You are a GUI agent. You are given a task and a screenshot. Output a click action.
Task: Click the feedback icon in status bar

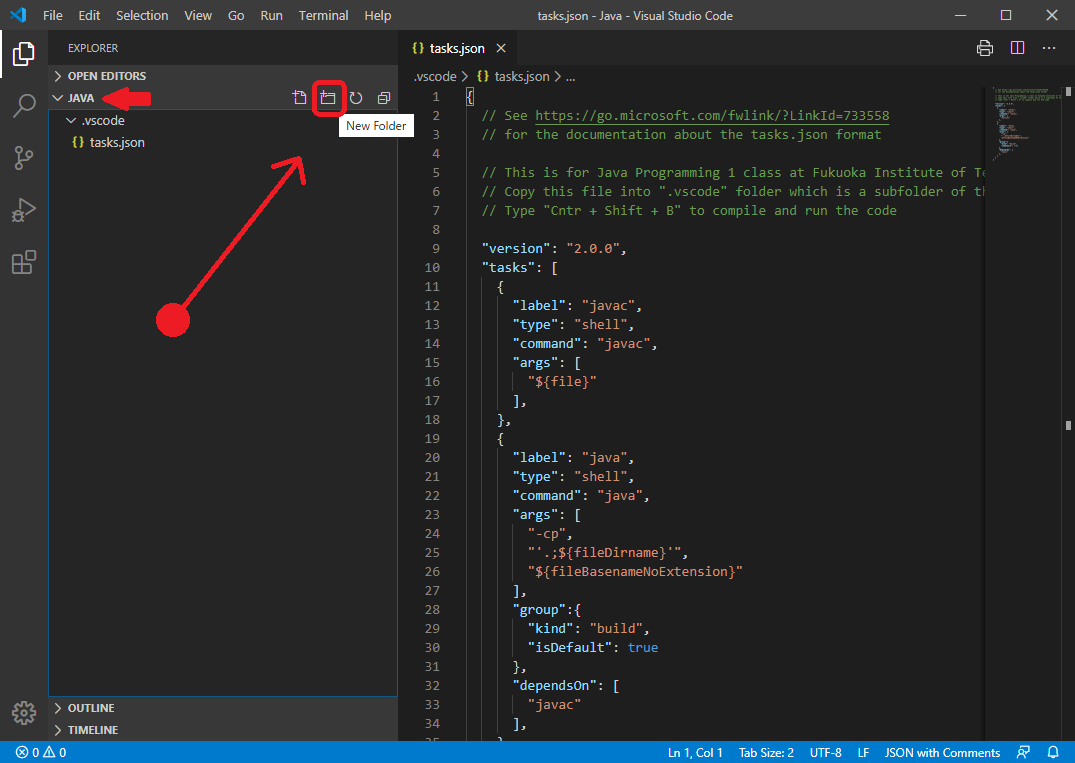(x=1024, y=752)
